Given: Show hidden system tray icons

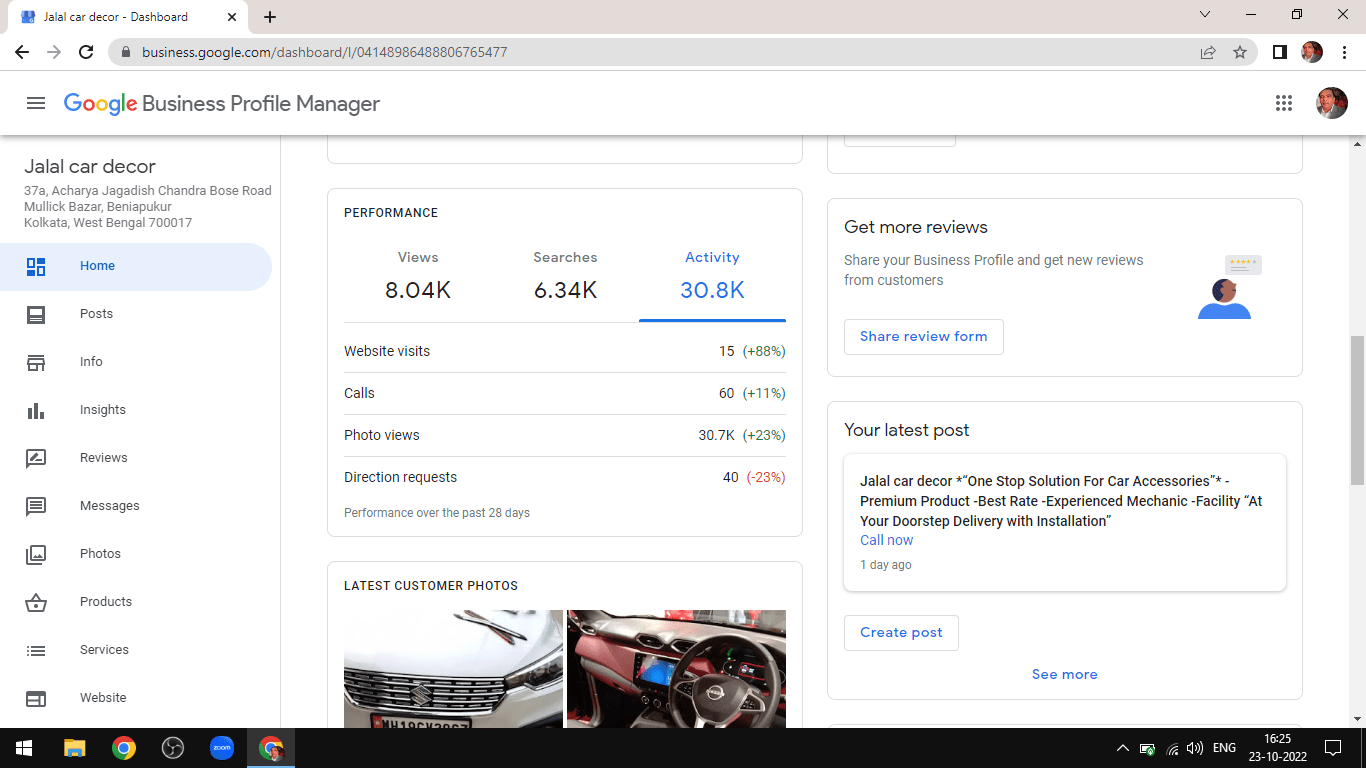Looking at the screenshot, I should click(x=1122, y=748).
